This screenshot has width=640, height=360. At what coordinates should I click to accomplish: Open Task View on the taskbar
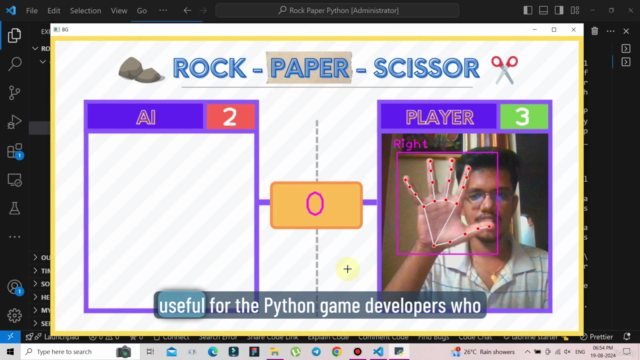point(150,351)
